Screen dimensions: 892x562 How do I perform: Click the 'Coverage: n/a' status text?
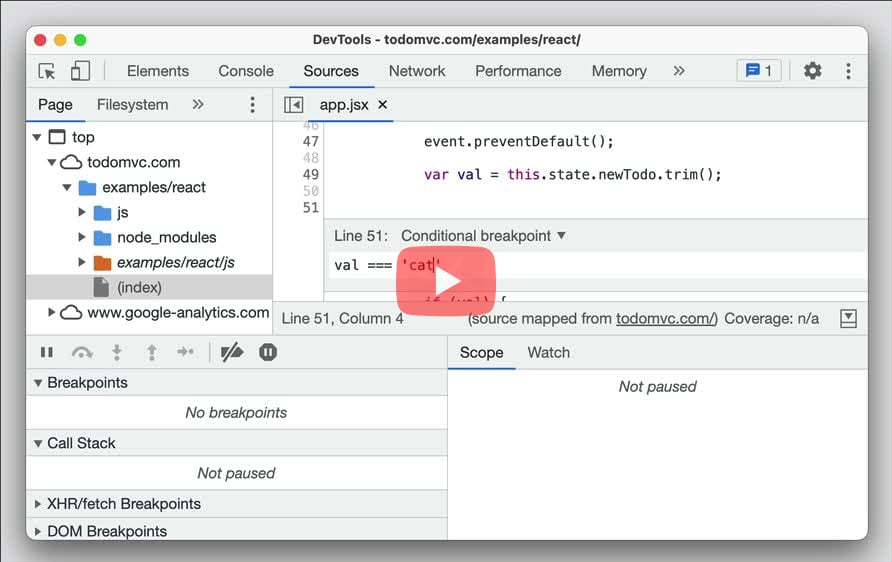tap(771, 319)
